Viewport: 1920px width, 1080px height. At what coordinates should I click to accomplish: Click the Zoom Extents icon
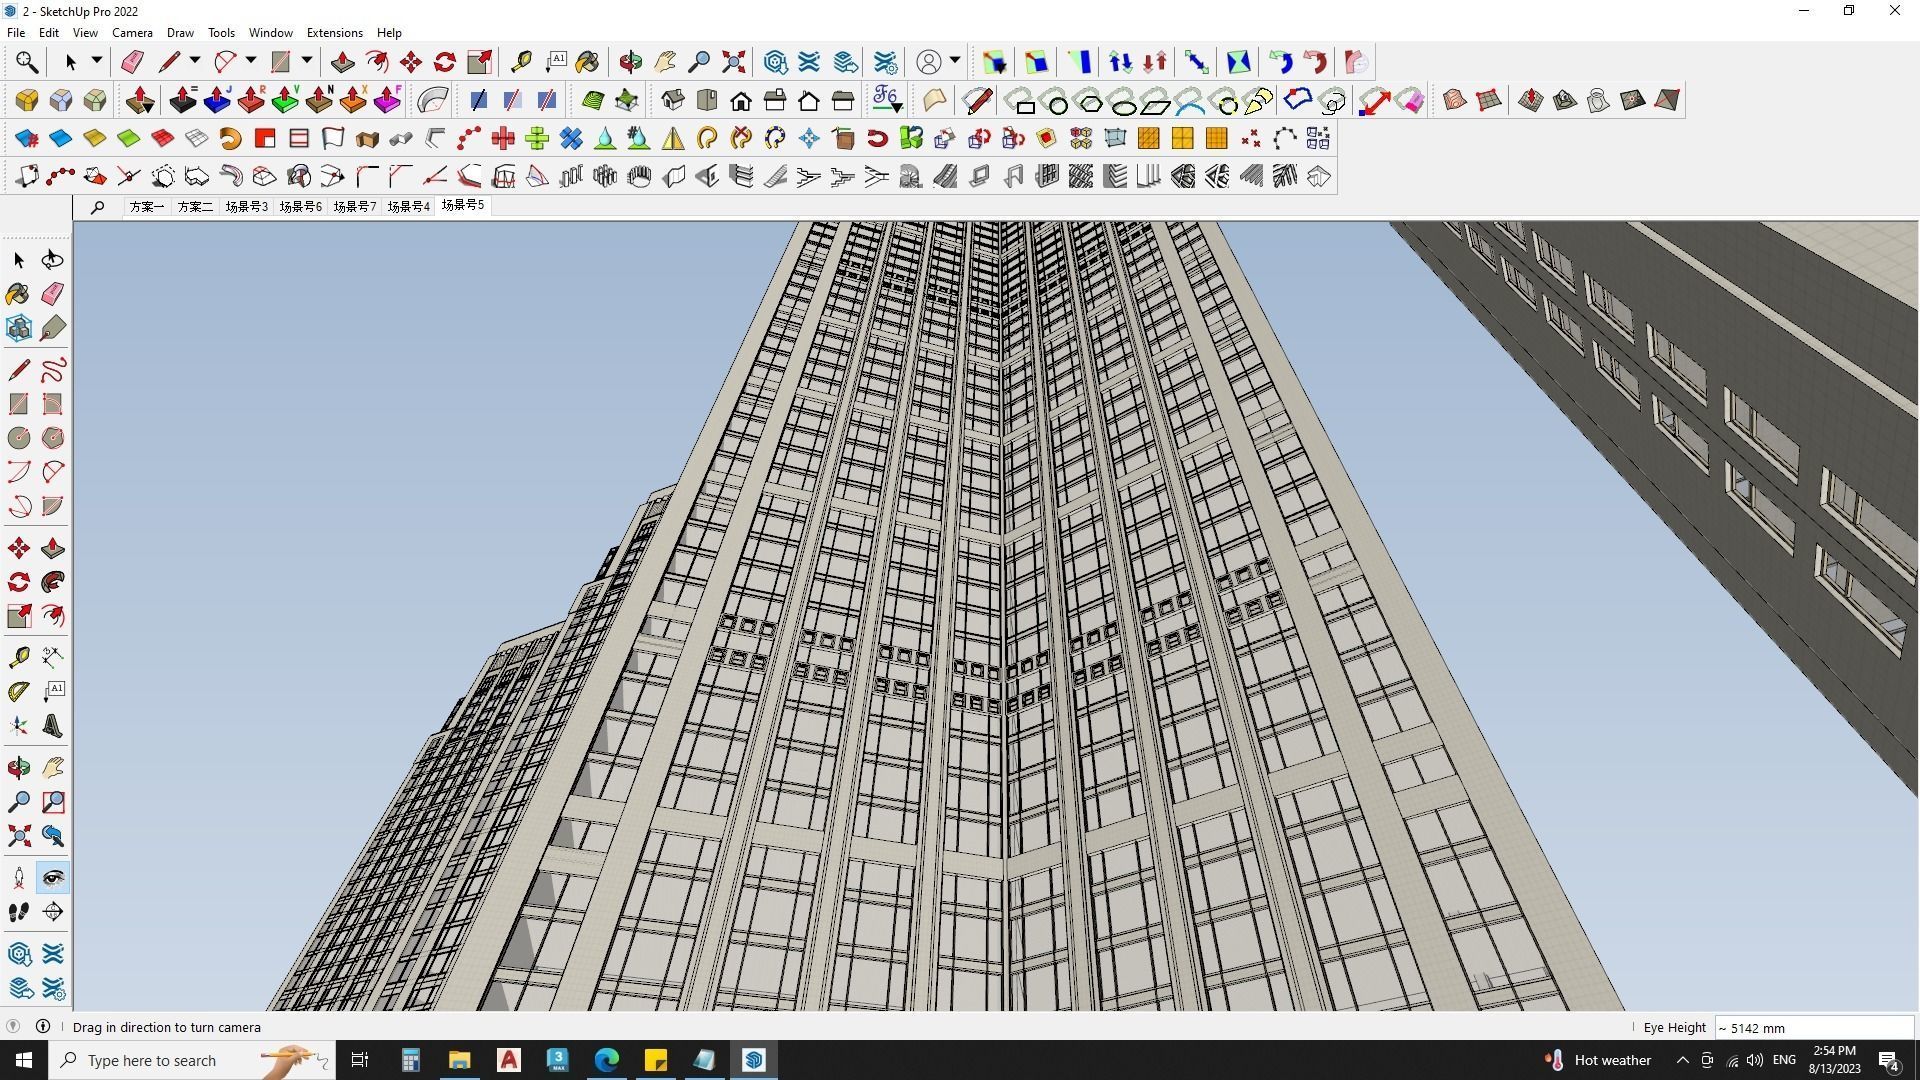[x=18, y=836]
